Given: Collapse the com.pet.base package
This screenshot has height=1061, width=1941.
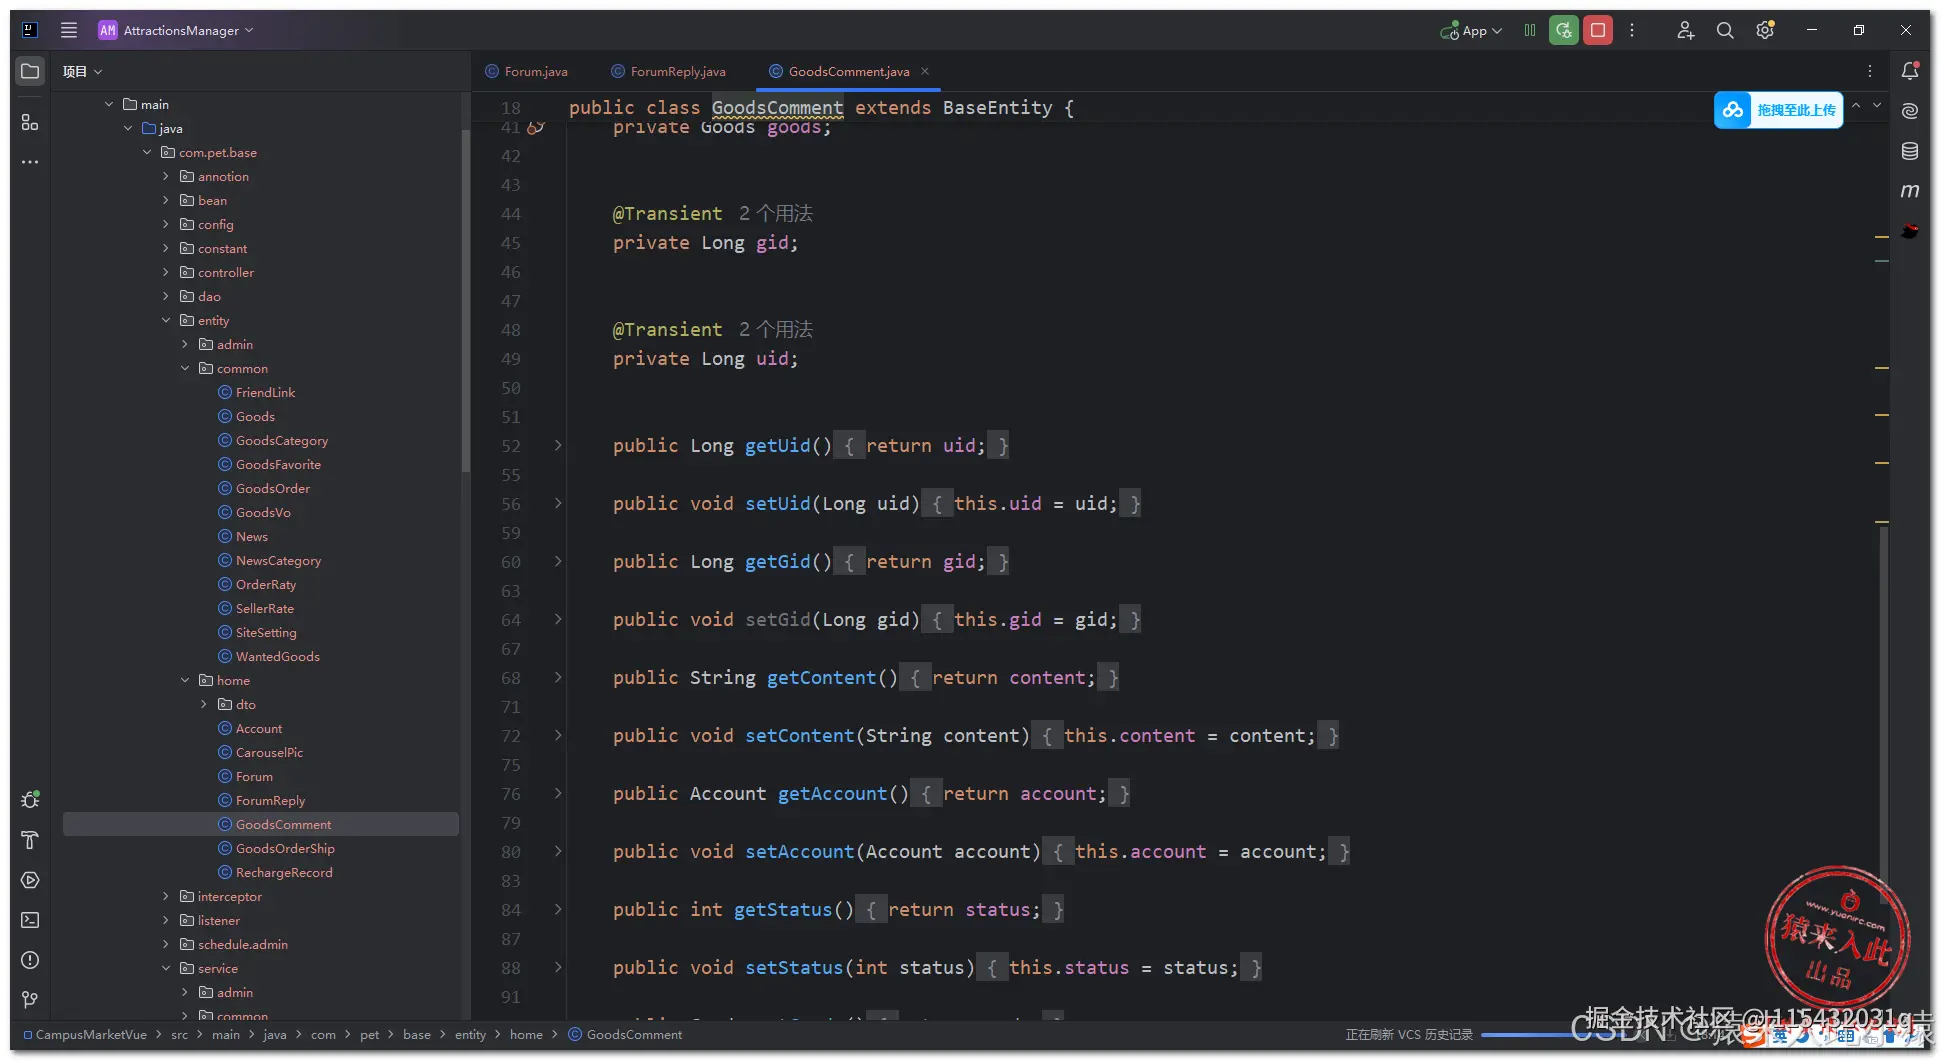Looking at the screenshot, I should [x=147, y=152].
